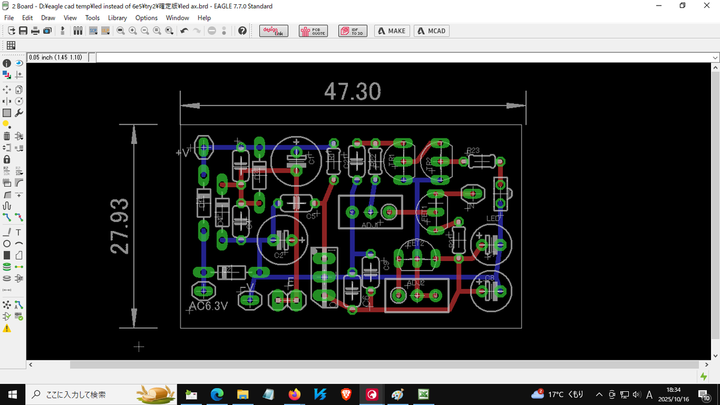Image resolution: width=720 pixels, height=405 pixels.
Task: Click the Zoom to fit icon
Action: 120,31
